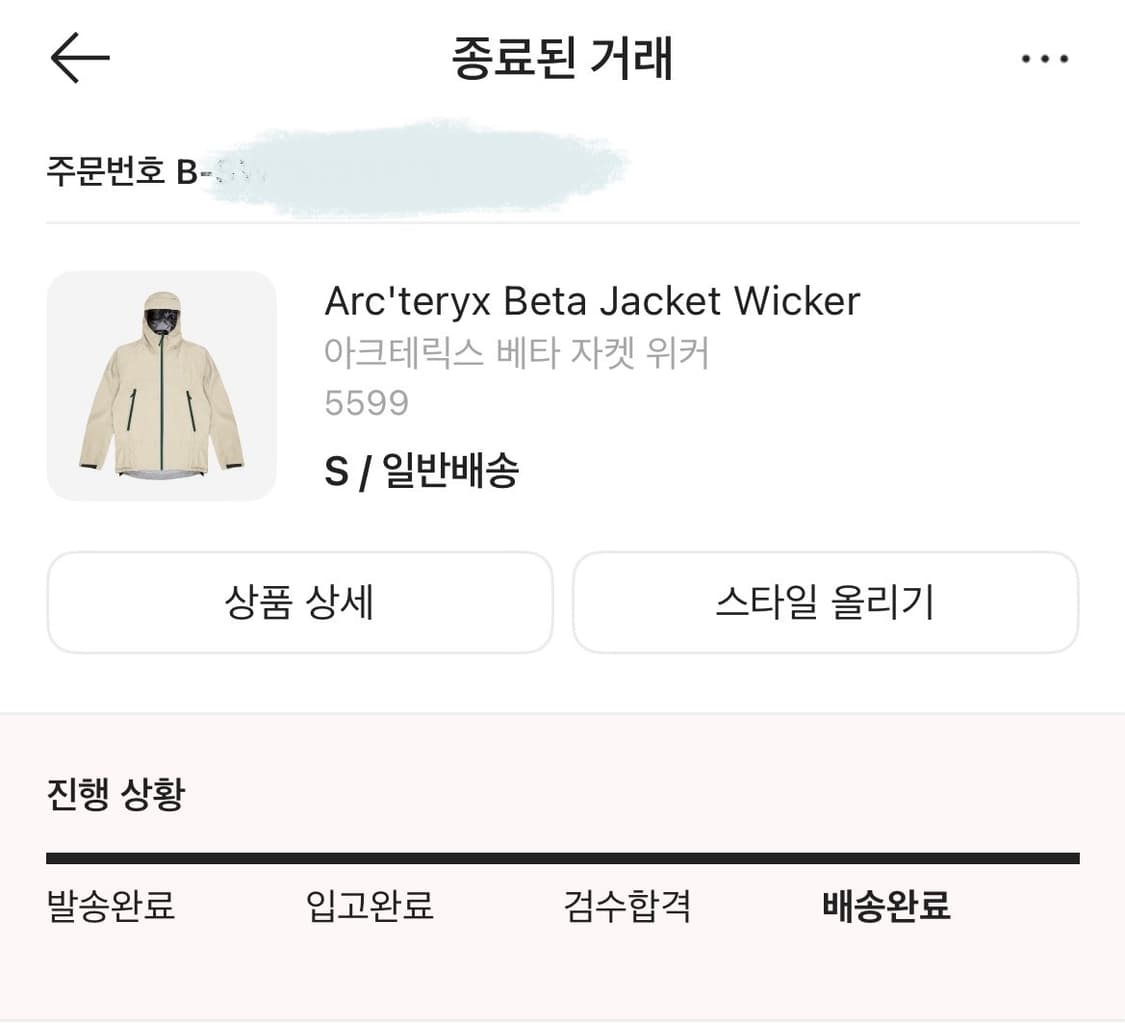This screenshot has height=1023, width=1125.
Task: Tap the Korean product name 아크테릭스 베타 자켓 위커
Action: [517, 354]
